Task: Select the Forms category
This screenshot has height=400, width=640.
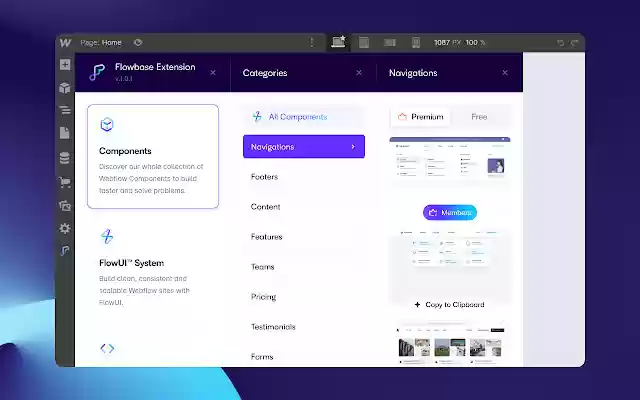Action: pyautogui.click(x=262, y=357)
